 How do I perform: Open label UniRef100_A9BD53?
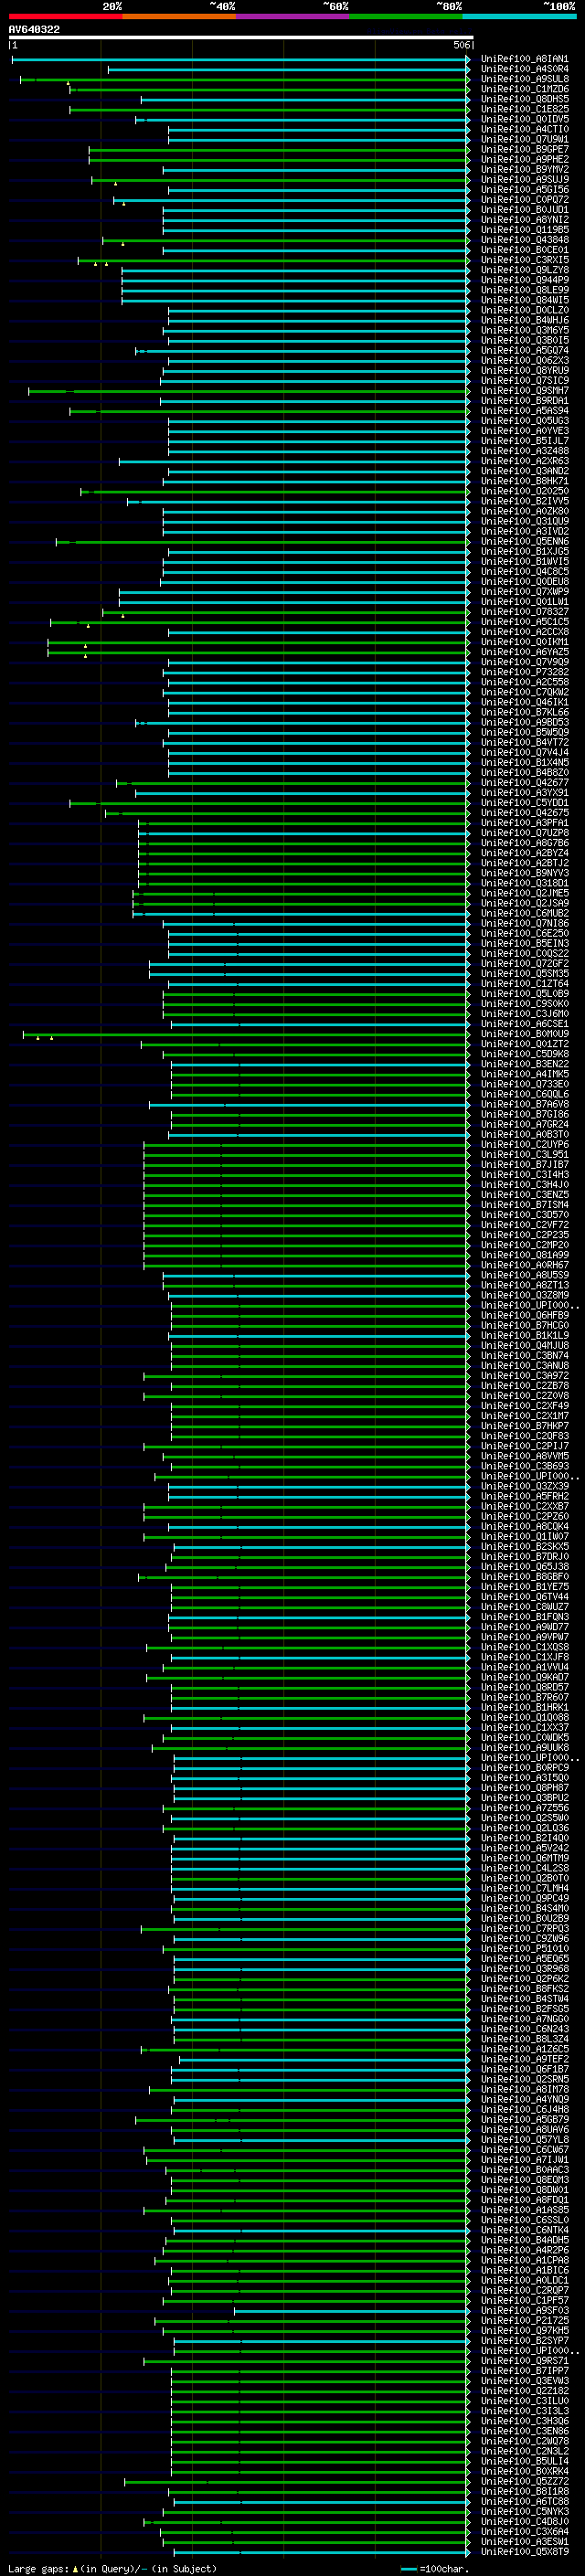524,722
